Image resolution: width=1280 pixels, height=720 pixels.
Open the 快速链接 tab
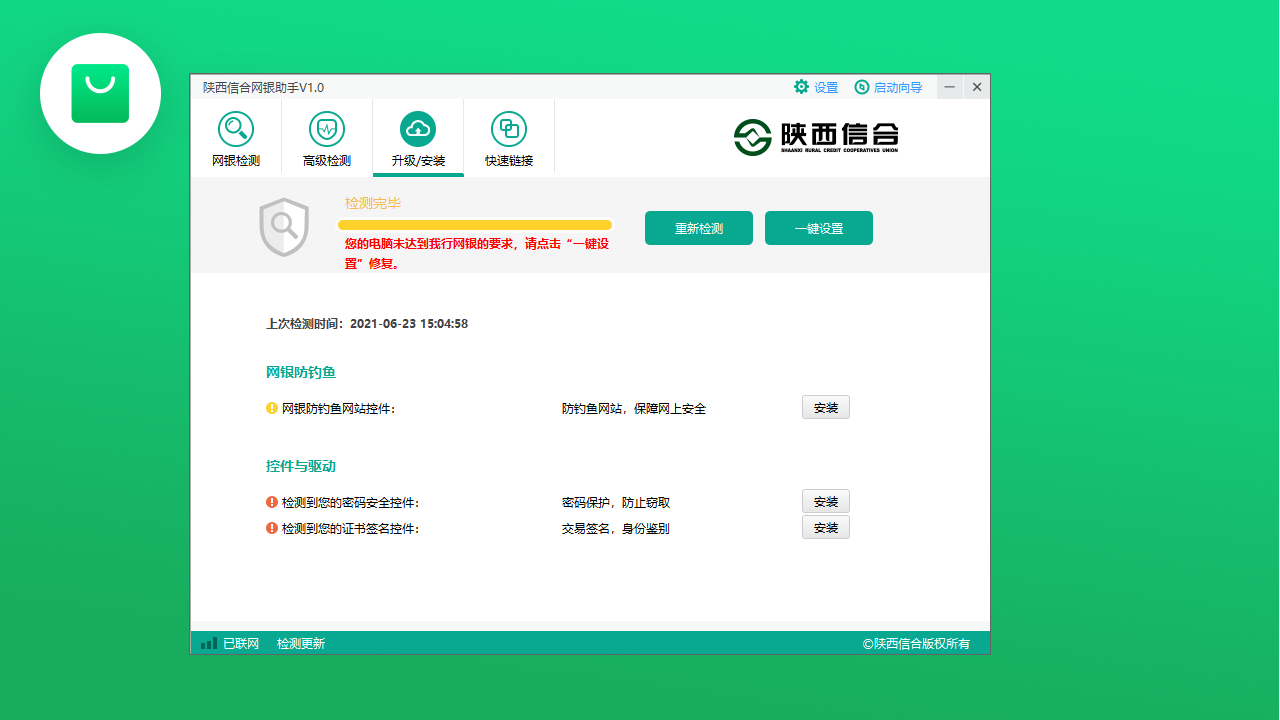tap(510, 140)
